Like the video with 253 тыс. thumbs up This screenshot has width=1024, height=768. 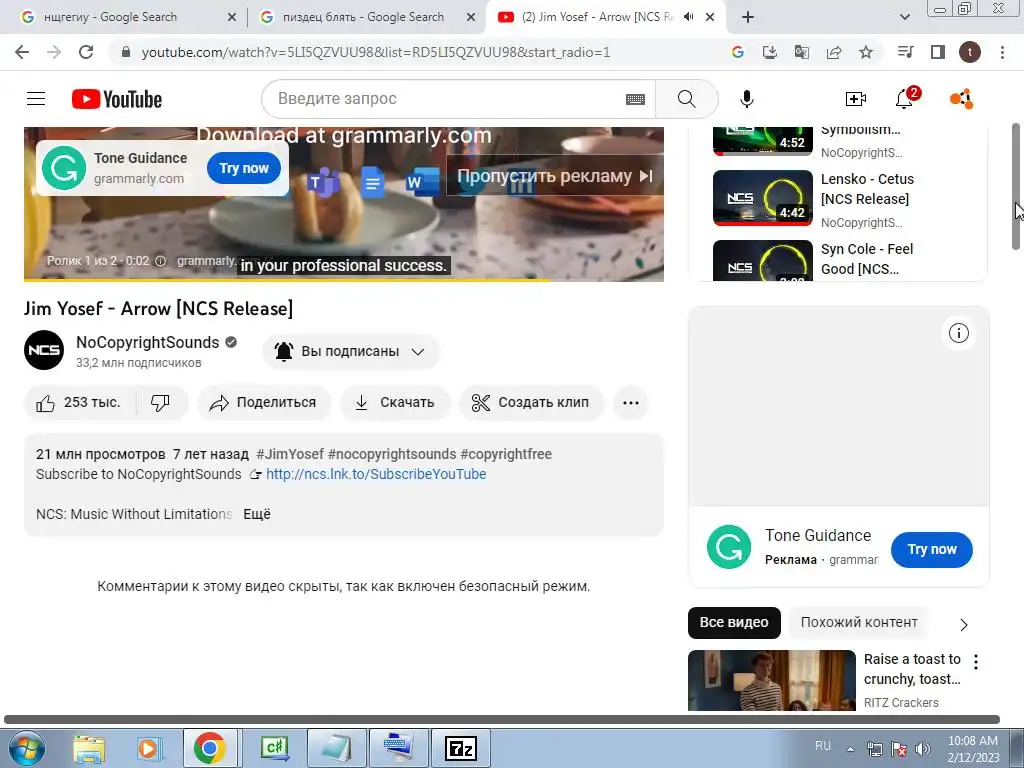79,403
